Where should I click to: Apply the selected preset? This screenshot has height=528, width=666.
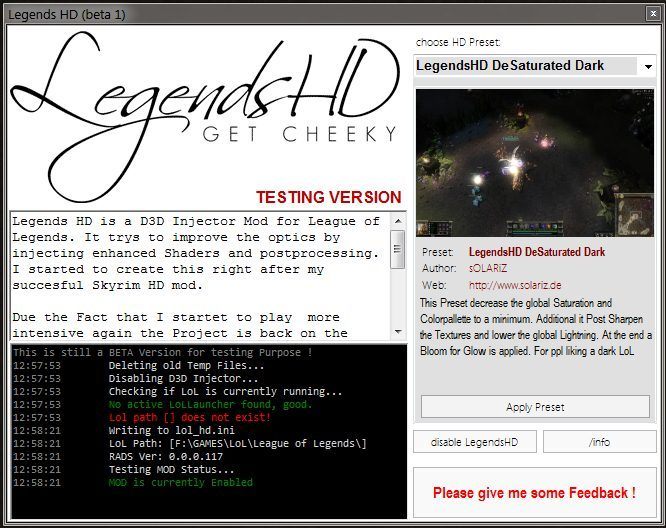[x=535, y=407]
